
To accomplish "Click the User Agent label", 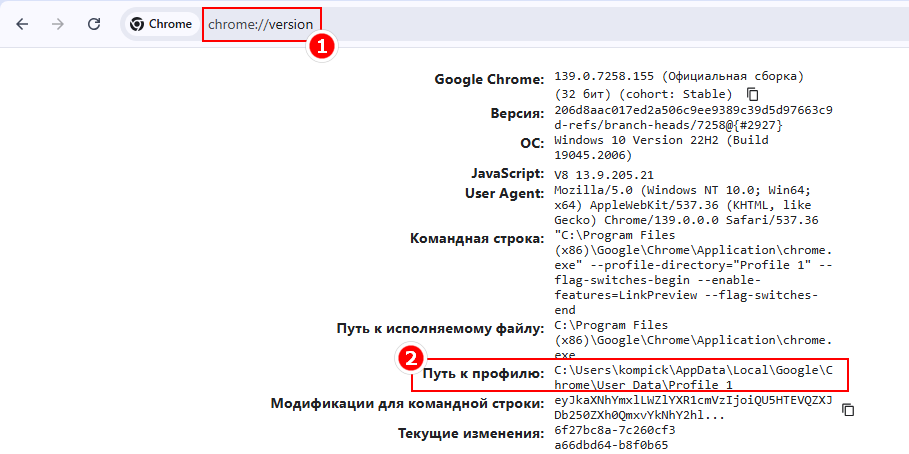I will click(x=505, y=194).
